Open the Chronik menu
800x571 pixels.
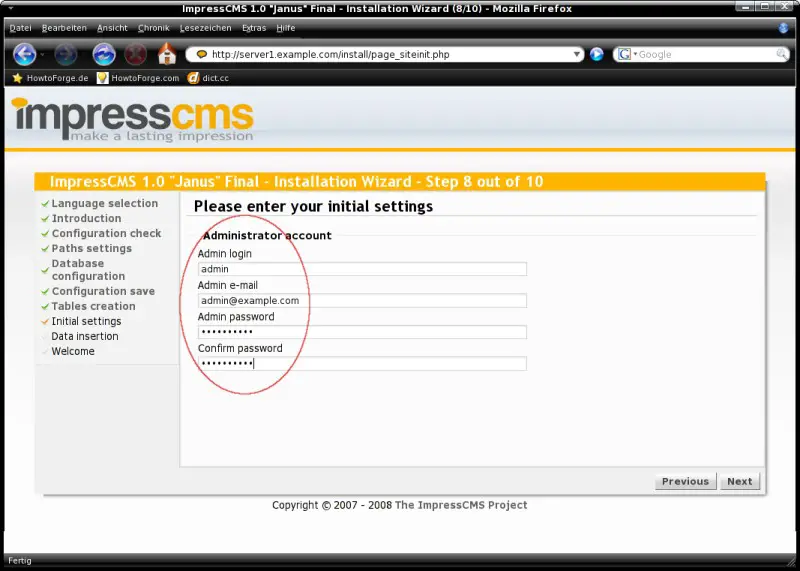[x=154, y=28]
